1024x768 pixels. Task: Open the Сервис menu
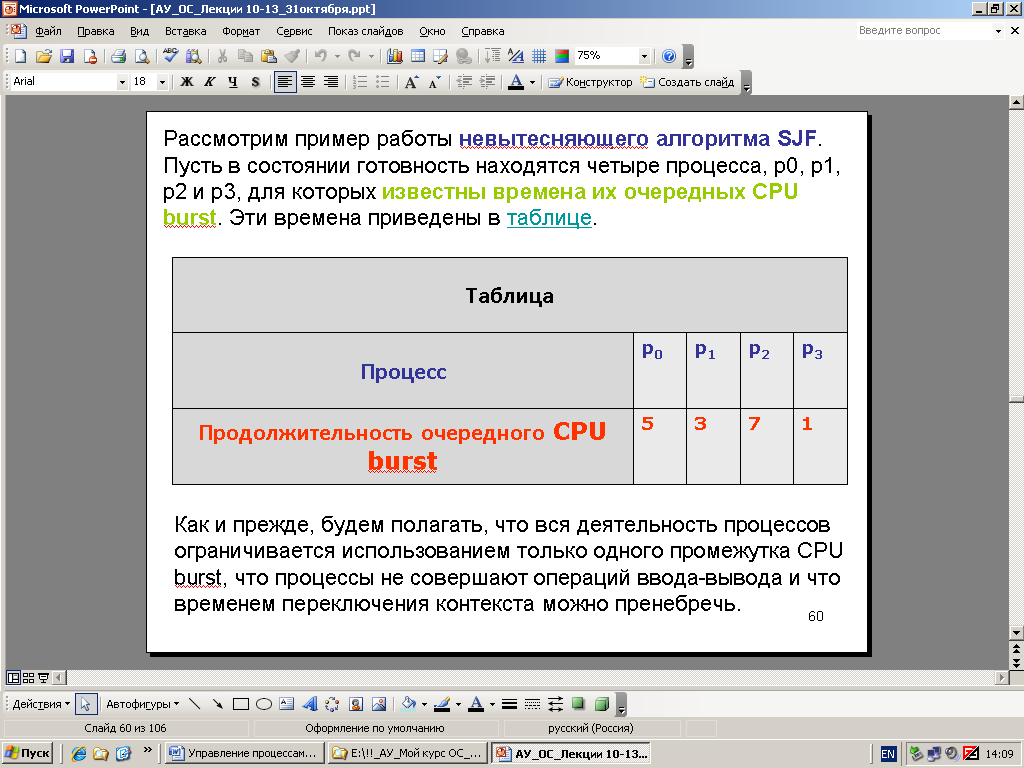click(294, 31)
